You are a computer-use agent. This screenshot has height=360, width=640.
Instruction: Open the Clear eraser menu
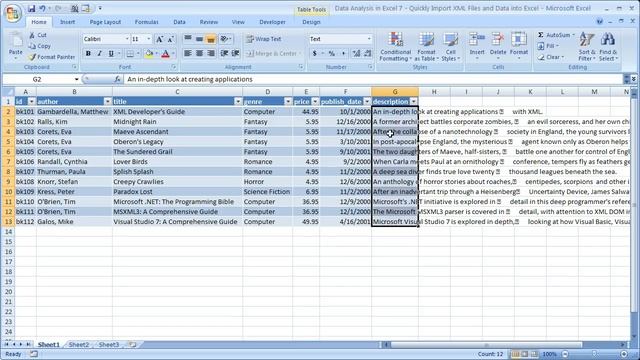point(550,57)
